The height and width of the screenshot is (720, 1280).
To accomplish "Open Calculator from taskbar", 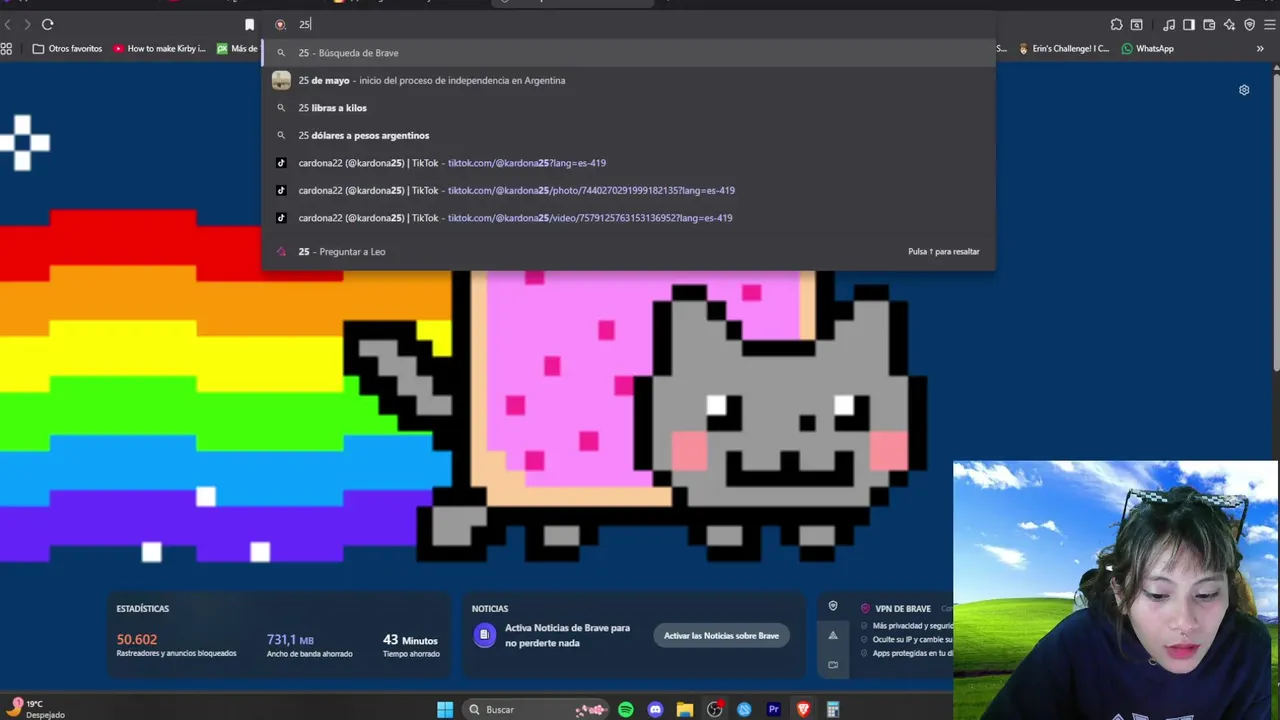I will coord(833,710).
